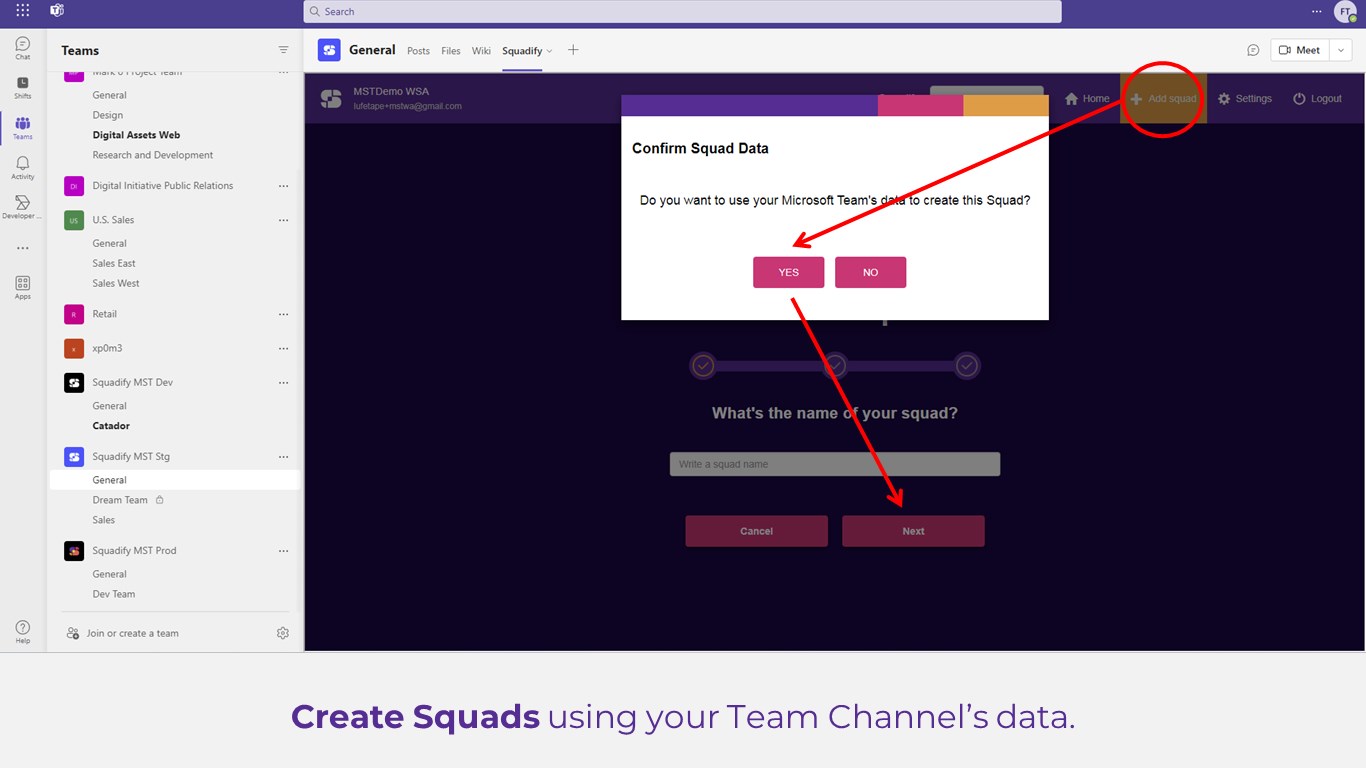Confirm with the YES button
Screen dimensions: 1366x768
click(x=789, y=272)
